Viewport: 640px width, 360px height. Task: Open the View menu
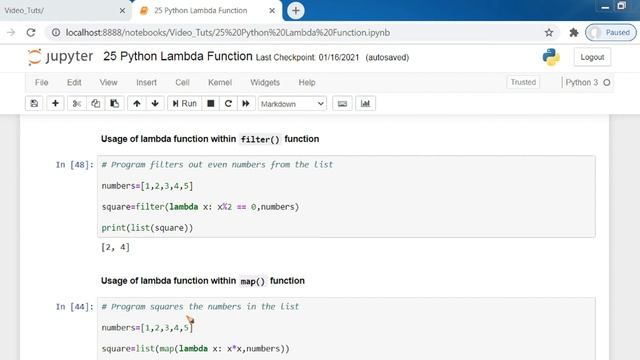(x=109, y=82)
